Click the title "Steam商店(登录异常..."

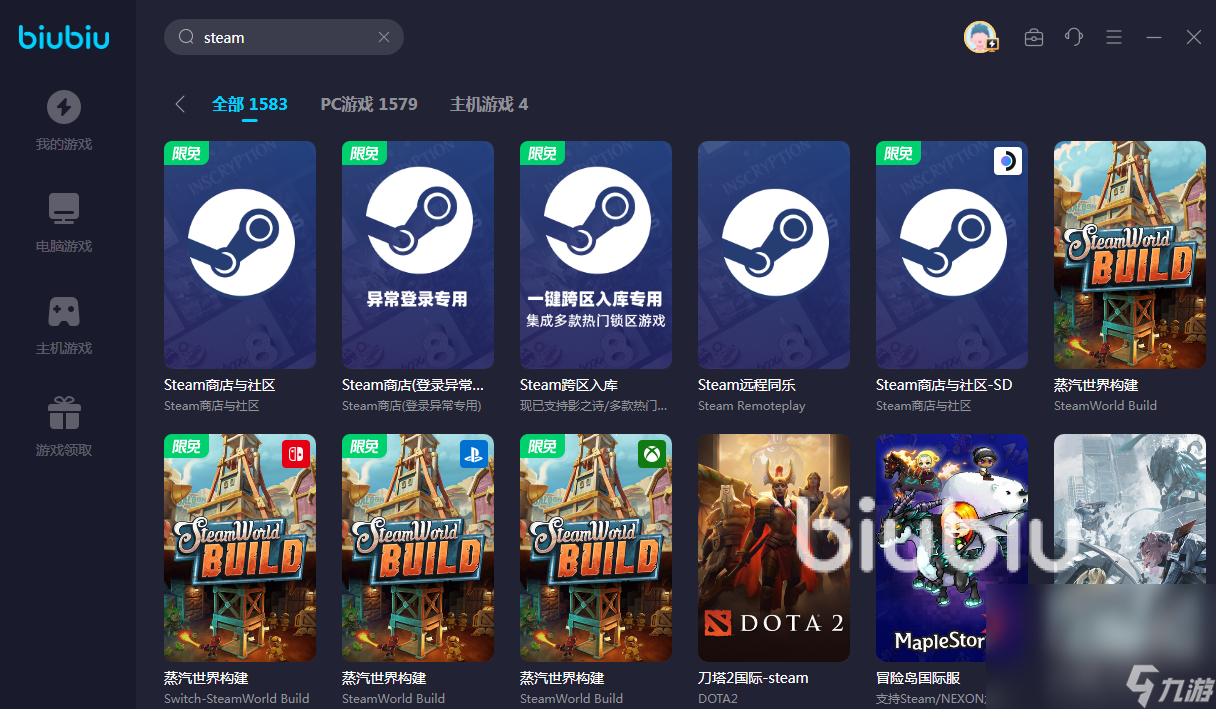[x=413, y=385]
